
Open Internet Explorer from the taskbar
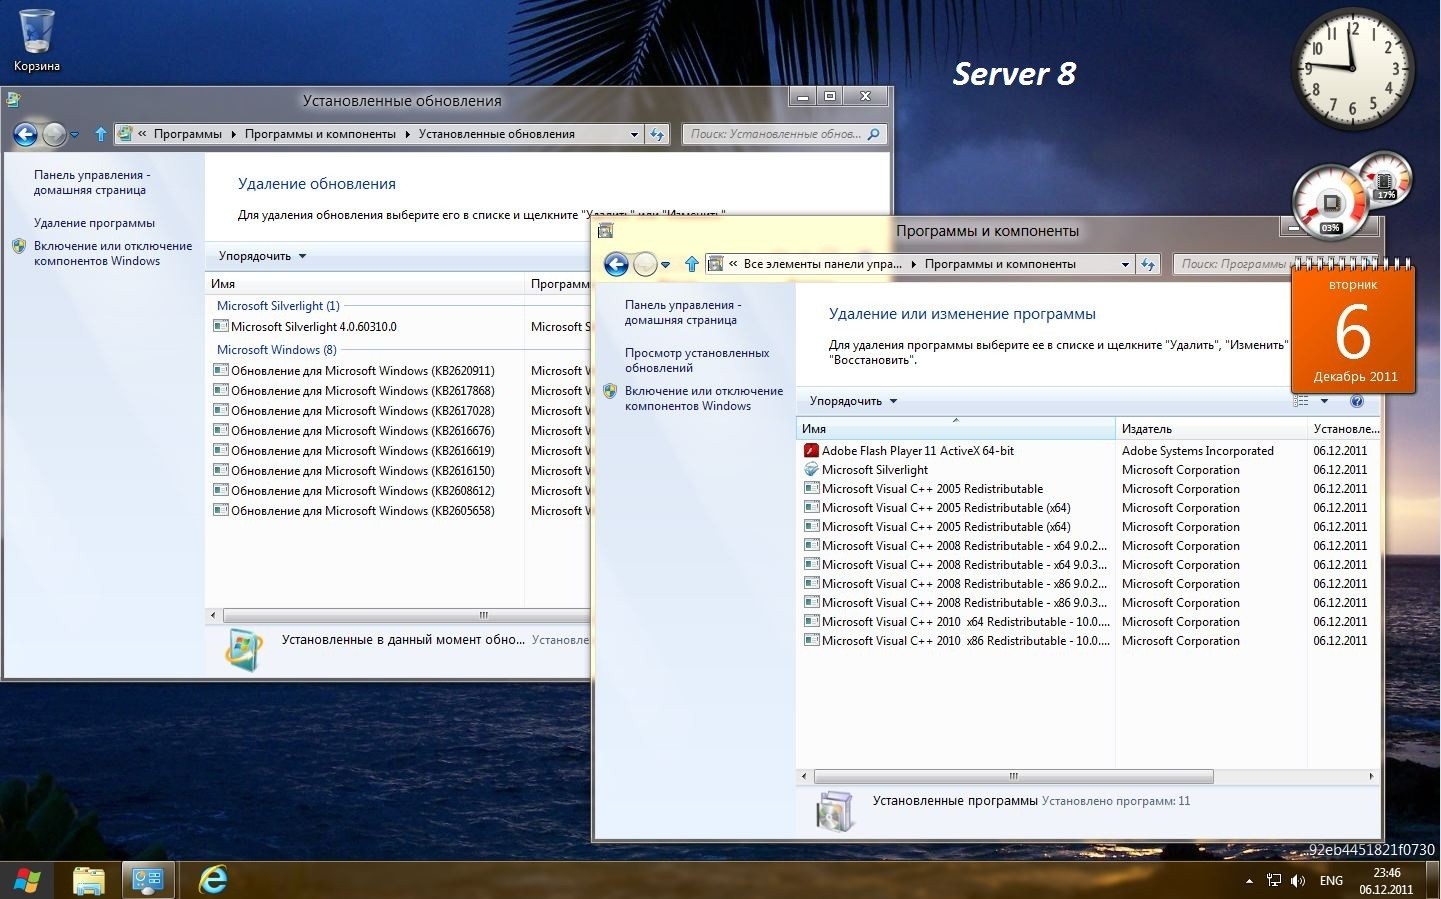tap(212, 880)
